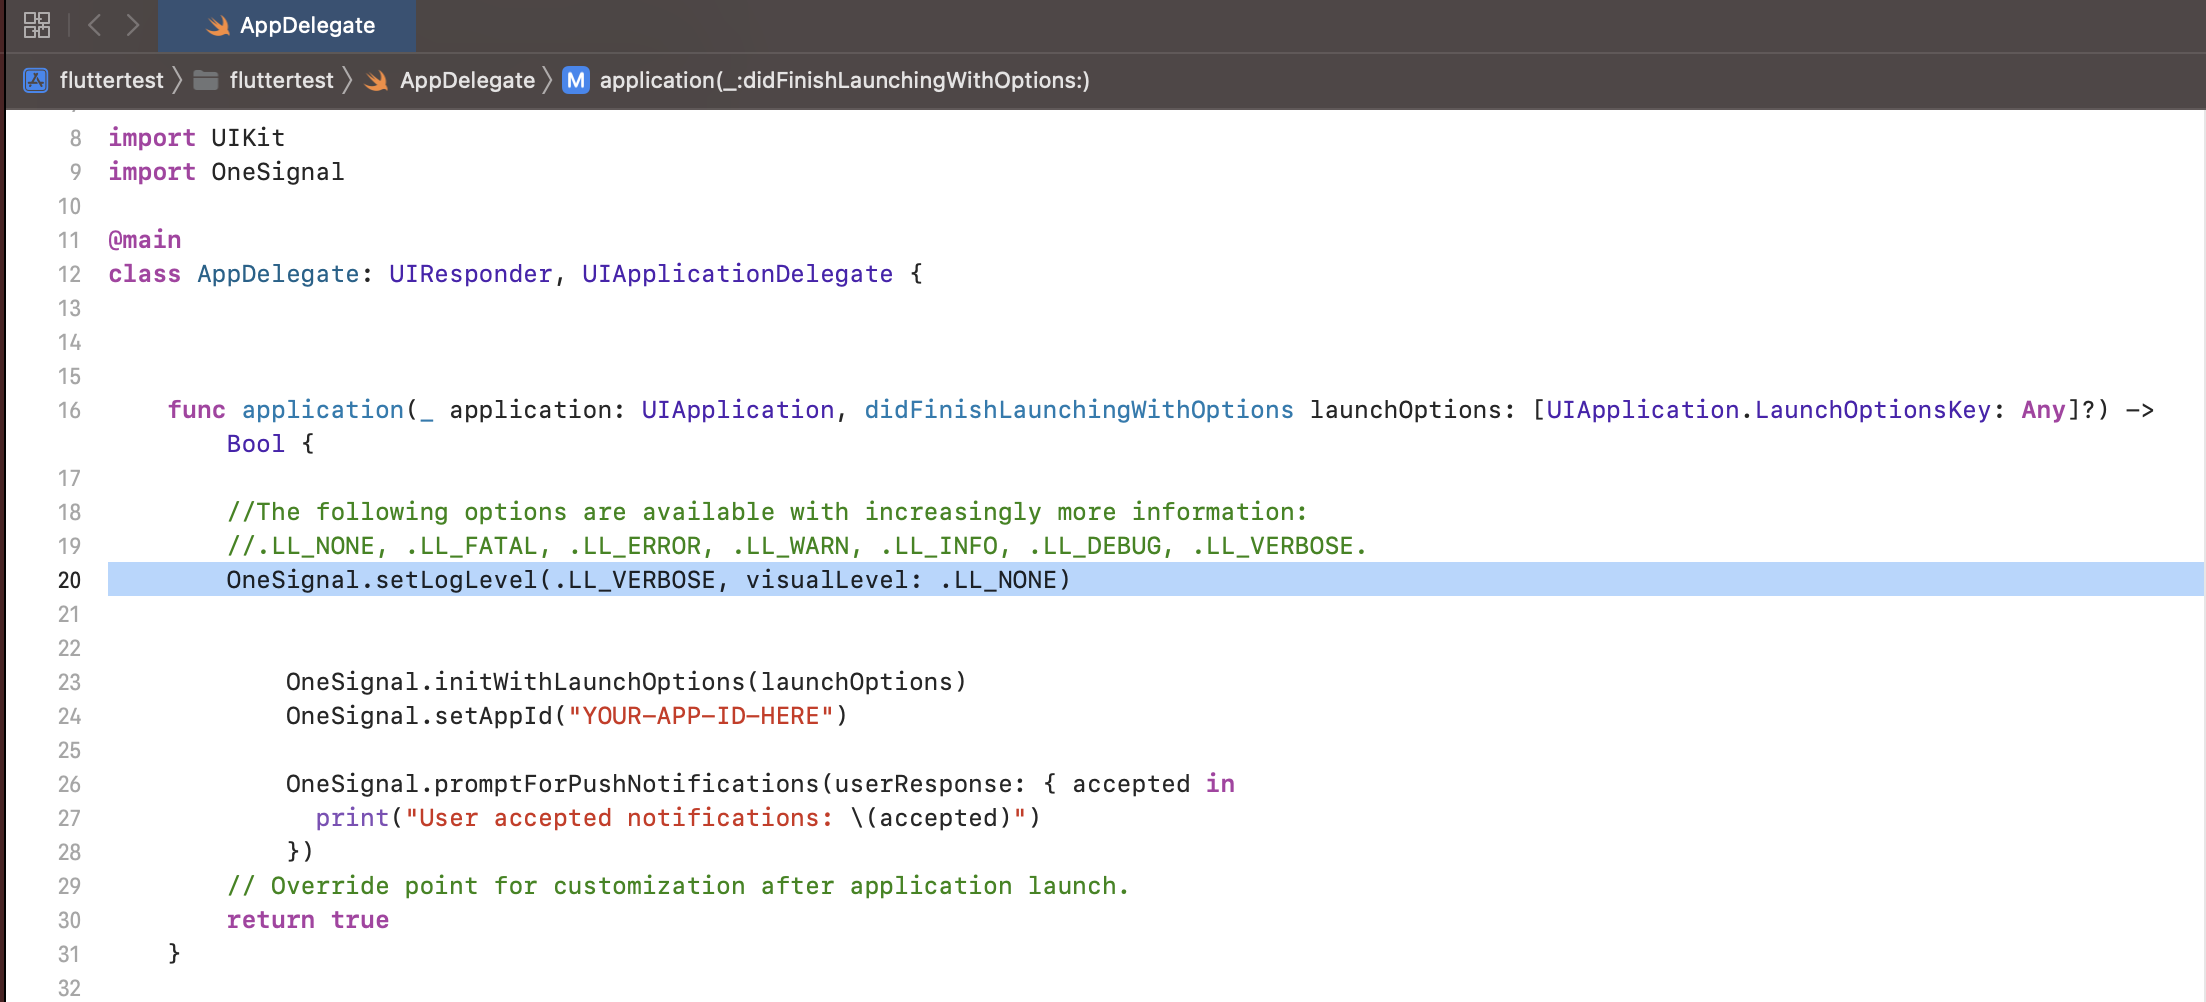Screen dimensions: 2206x1002
Task: Click '.LL_FATAL' in the comment line
Action: (470, 546)
